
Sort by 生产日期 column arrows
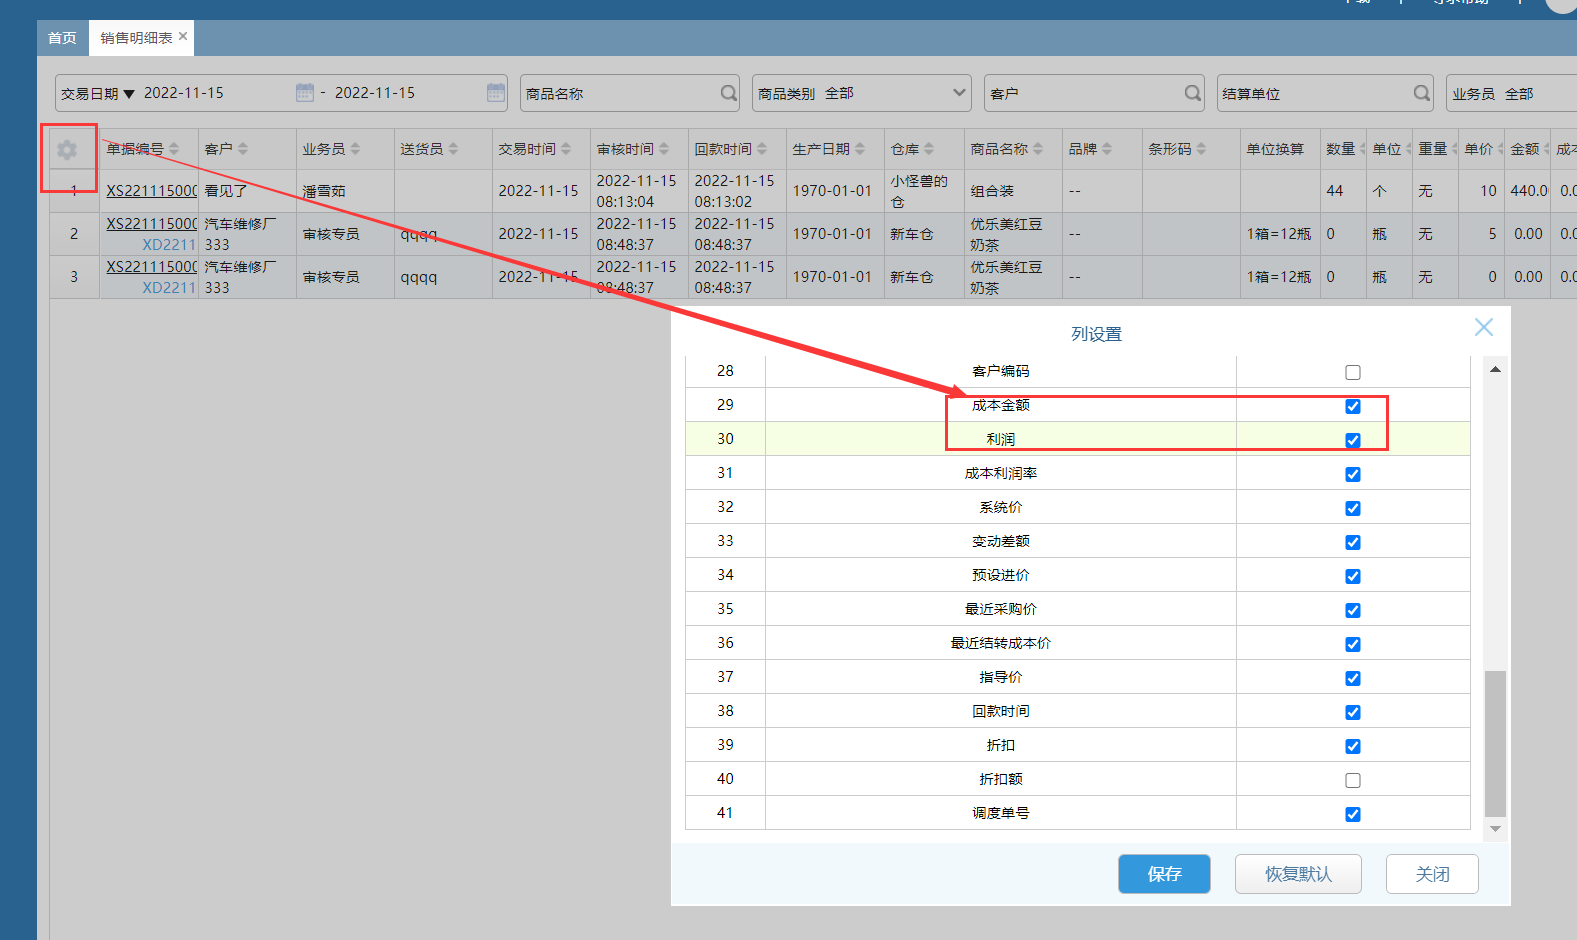point(860,149)
